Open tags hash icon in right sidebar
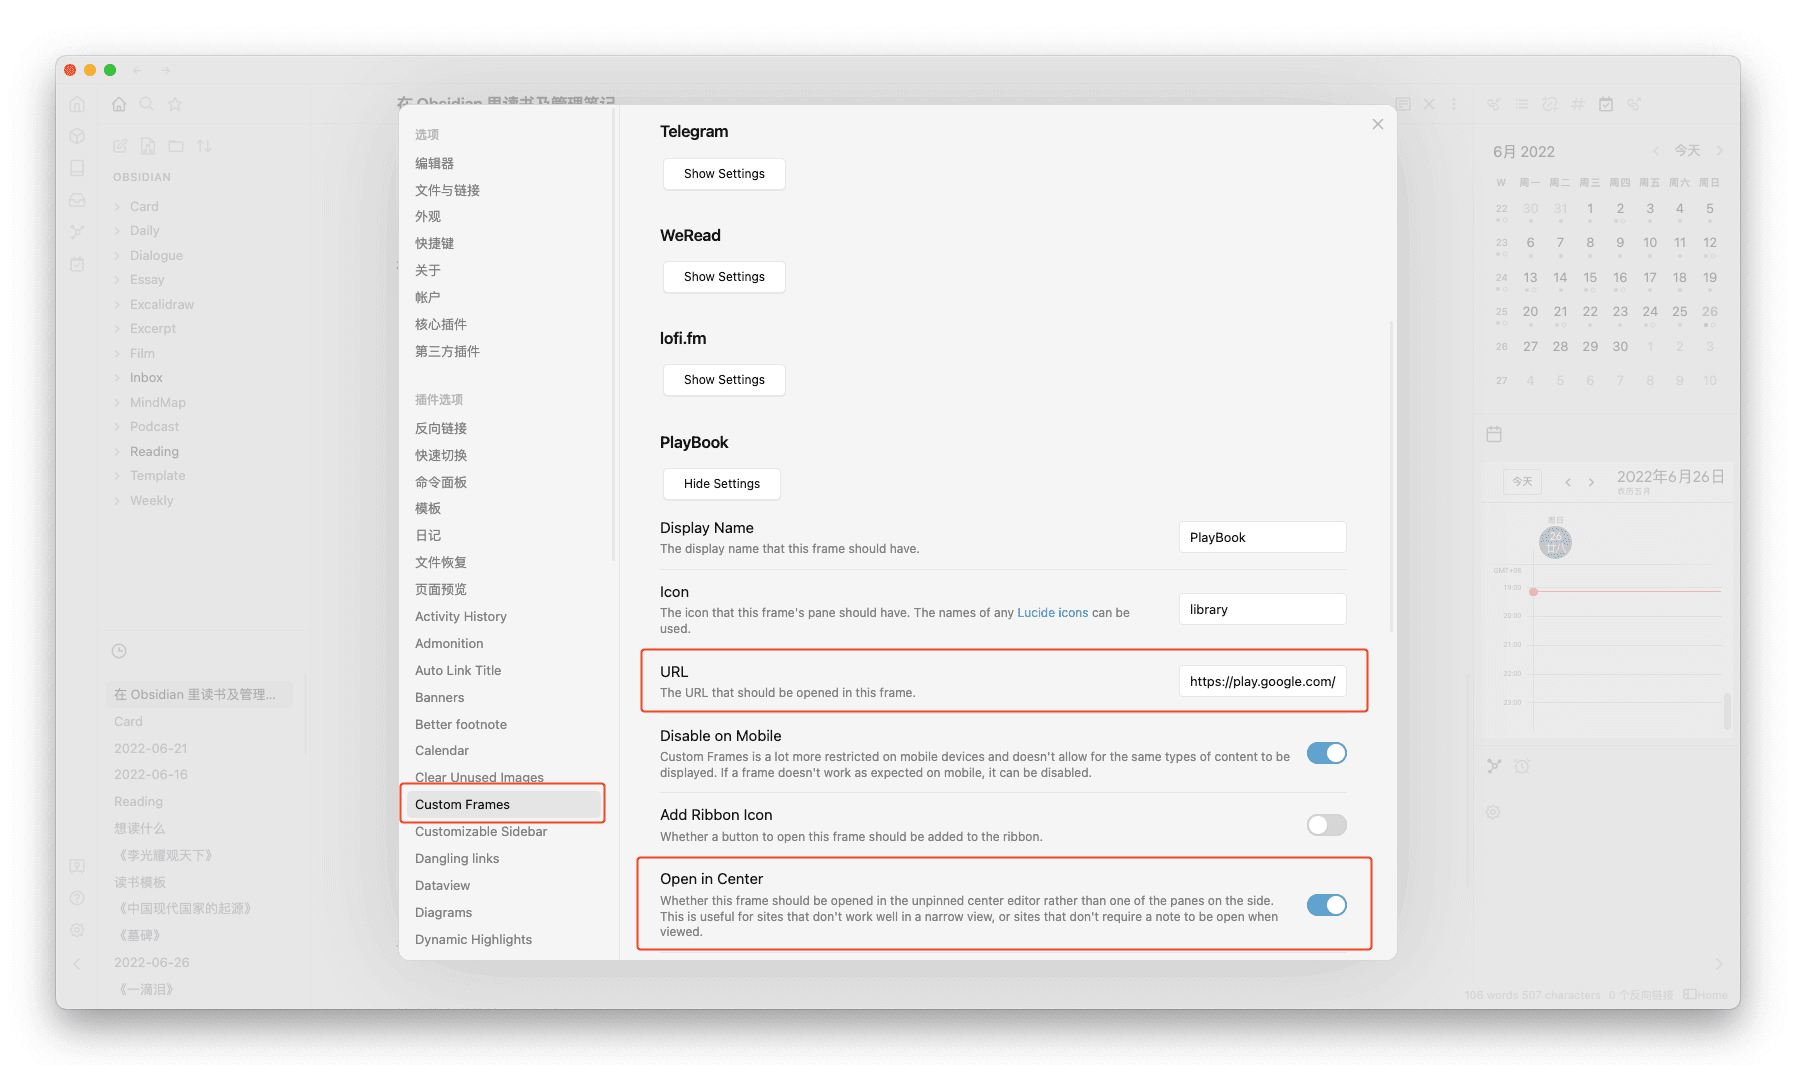Screen dimensions: 1796x1065 coord(1578,104)
